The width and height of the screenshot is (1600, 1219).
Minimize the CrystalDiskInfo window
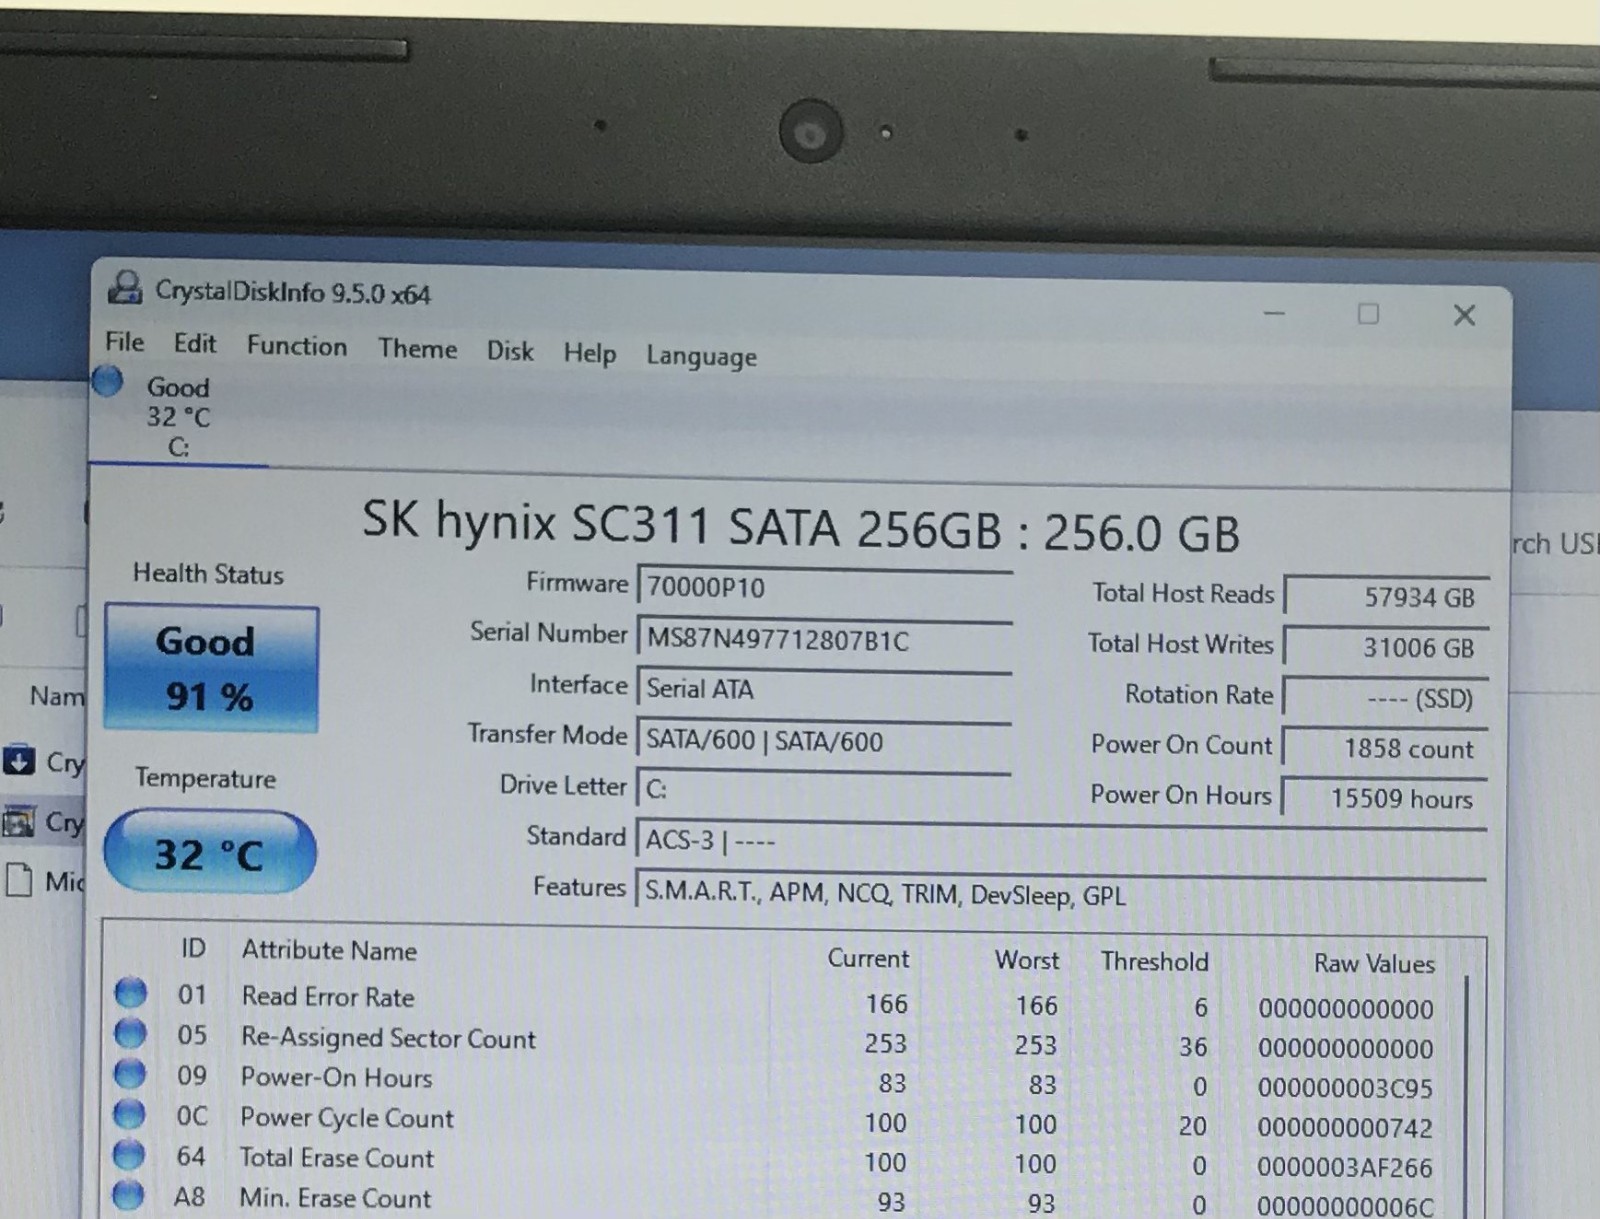coord(1274,313)
